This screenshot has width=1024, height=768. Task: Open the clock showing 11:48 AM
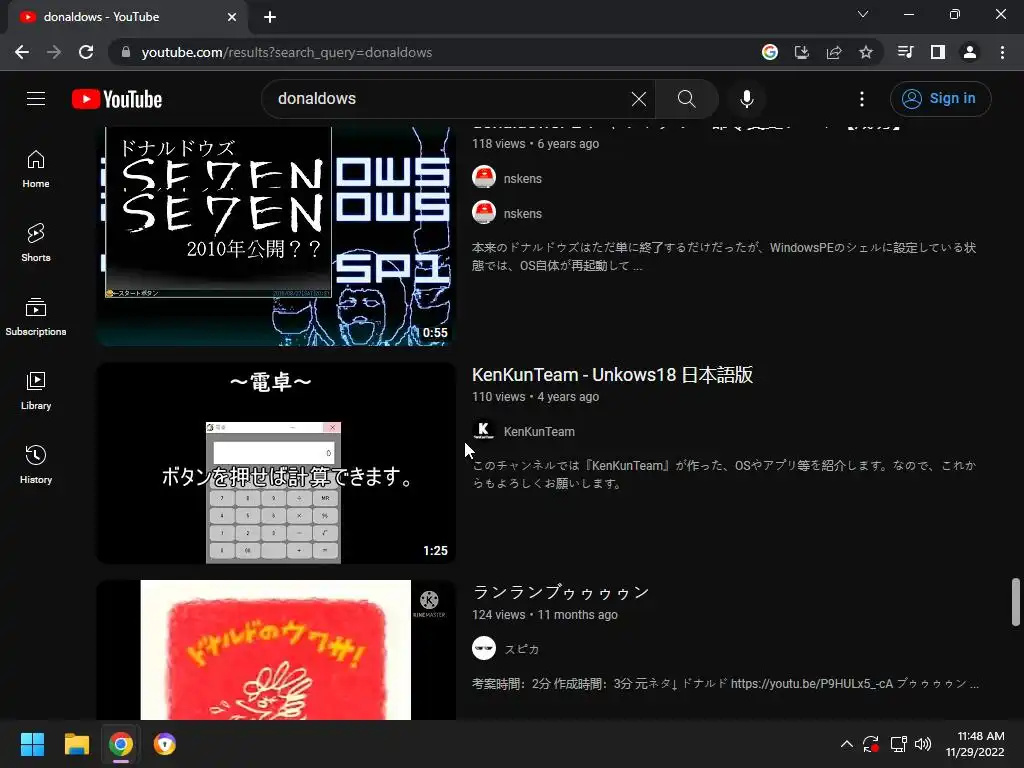pos(975,744)
